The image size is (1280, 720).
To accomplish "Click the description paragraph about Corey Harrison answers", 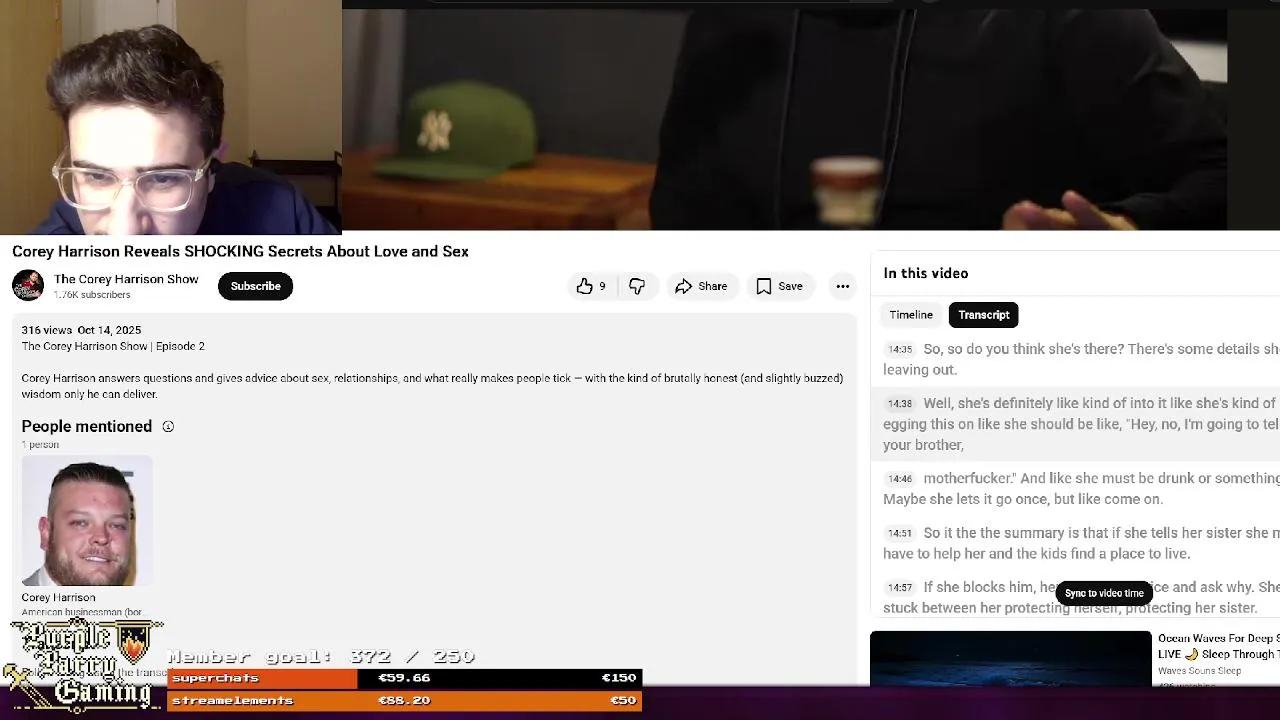I will (x=432, y=386).
